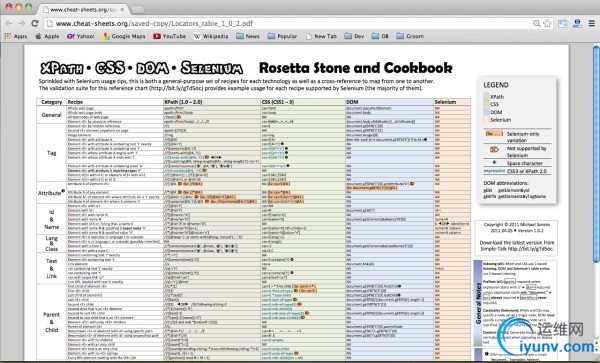
Task: Click the 'Id & Name' category cell
Action: coord(52,219)
